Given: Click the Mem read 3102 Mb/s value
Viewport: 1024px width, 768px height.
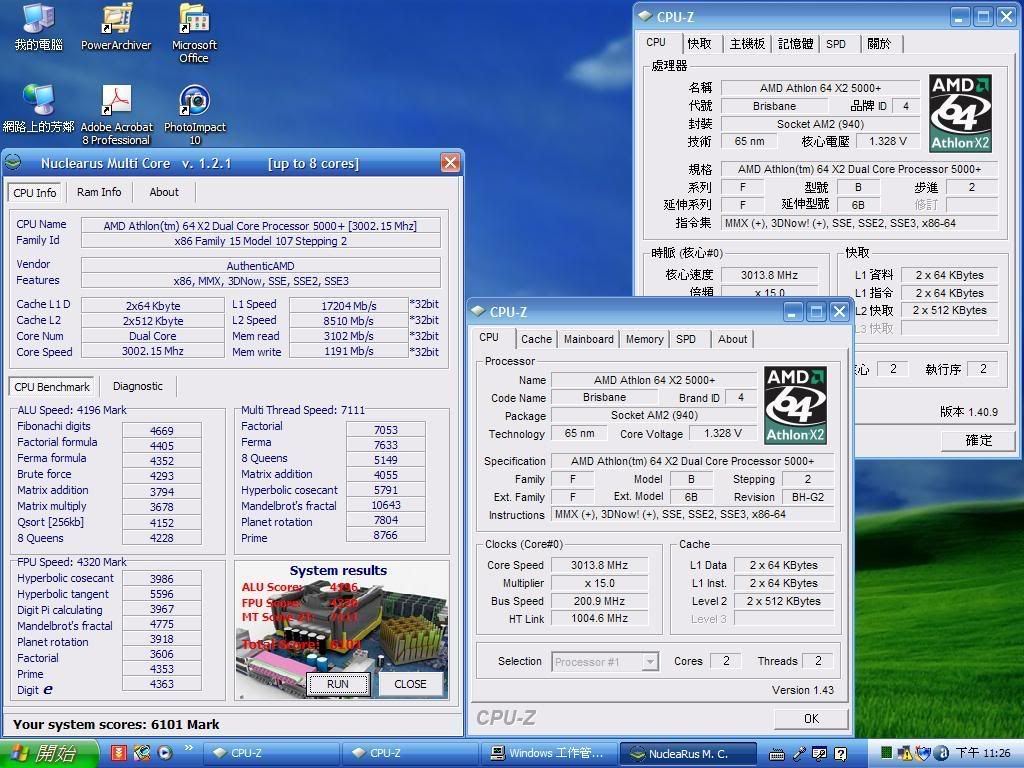Looking at the screenshot, I should click(x=349, y=336).
